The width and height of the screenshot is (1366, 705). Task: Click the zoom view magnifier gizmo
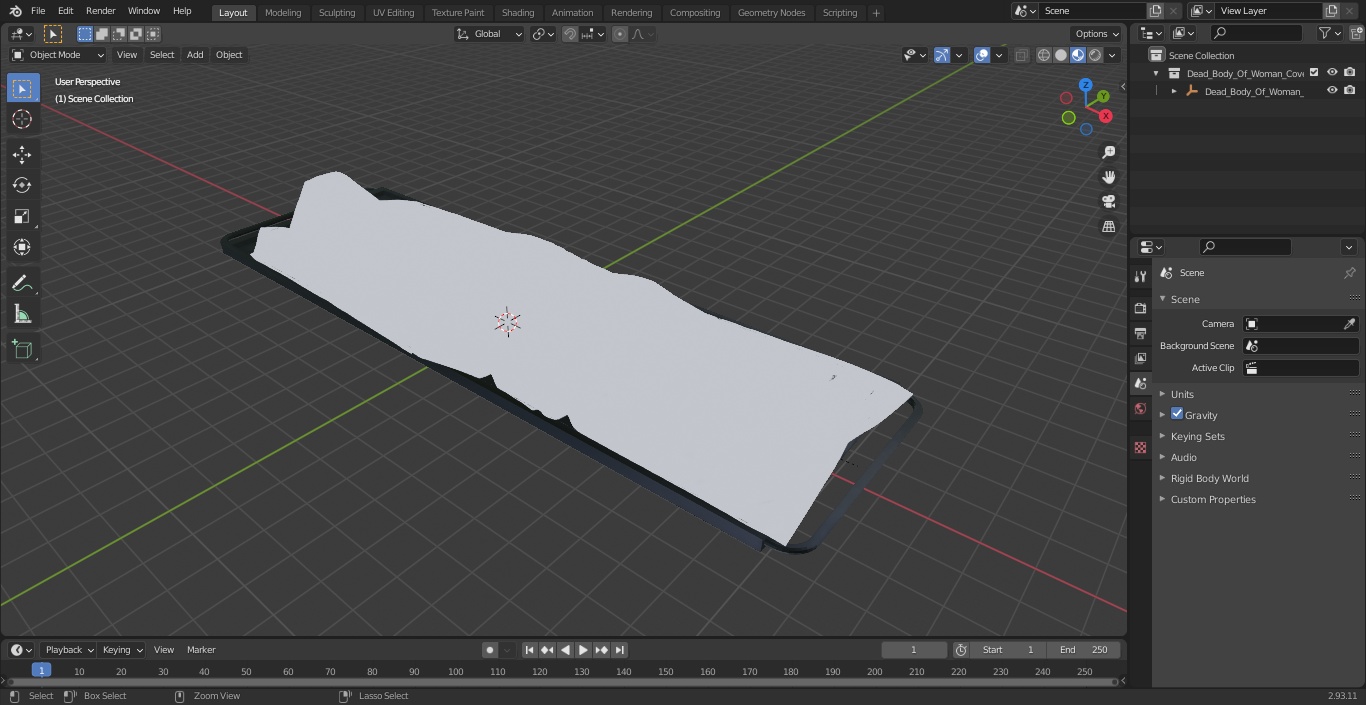pos(1108,152)
